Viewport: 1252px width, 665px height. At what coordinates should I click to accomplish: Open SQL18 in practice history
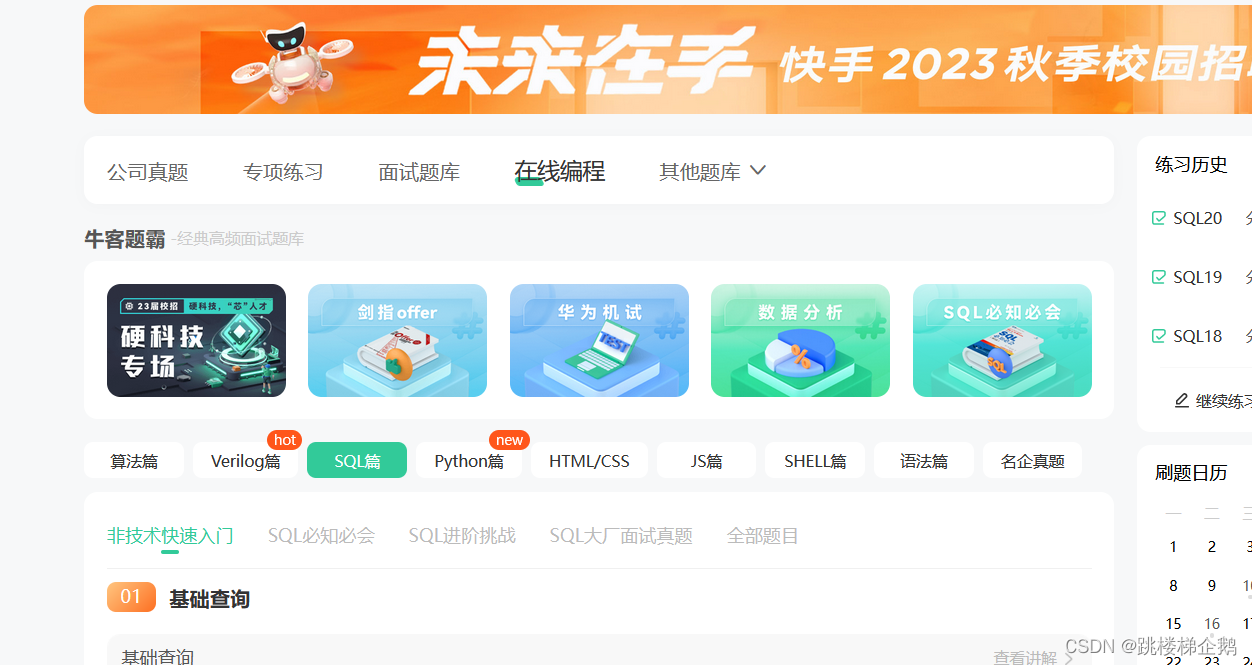(x=1198, y=336)
